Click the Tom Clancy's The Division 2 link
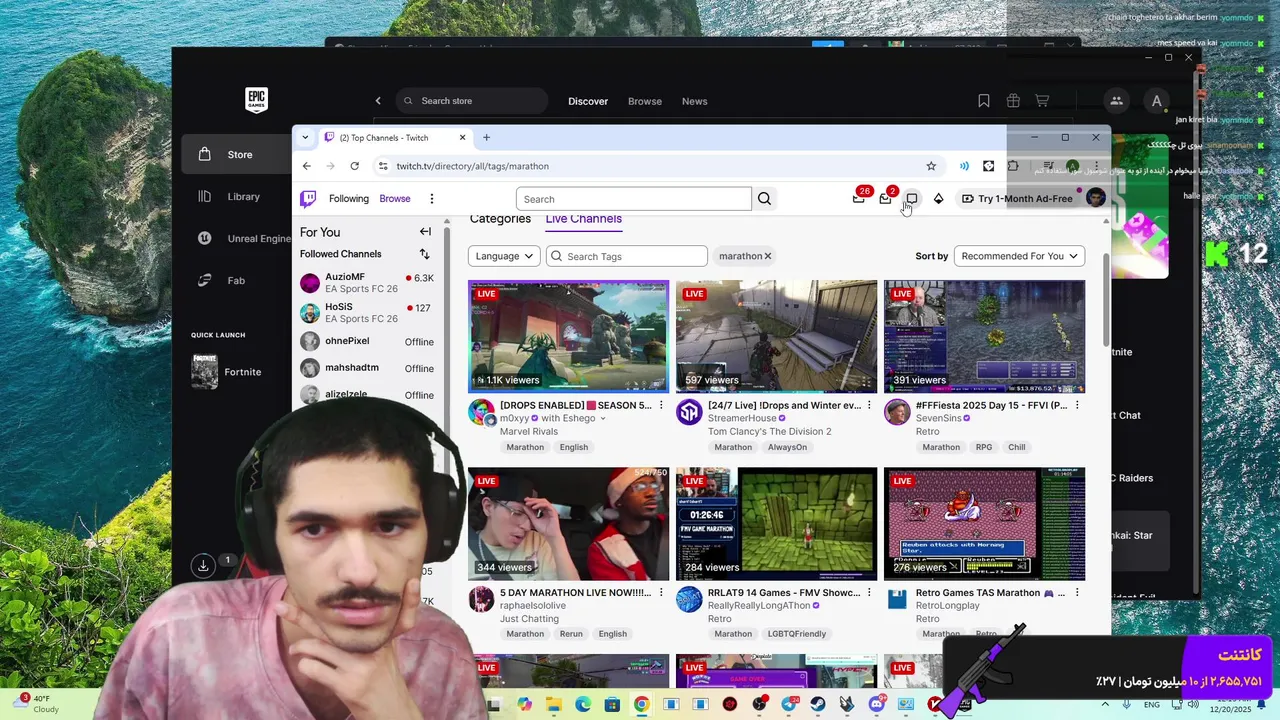Screen dimensions: 1280x720 pos(769,432)
